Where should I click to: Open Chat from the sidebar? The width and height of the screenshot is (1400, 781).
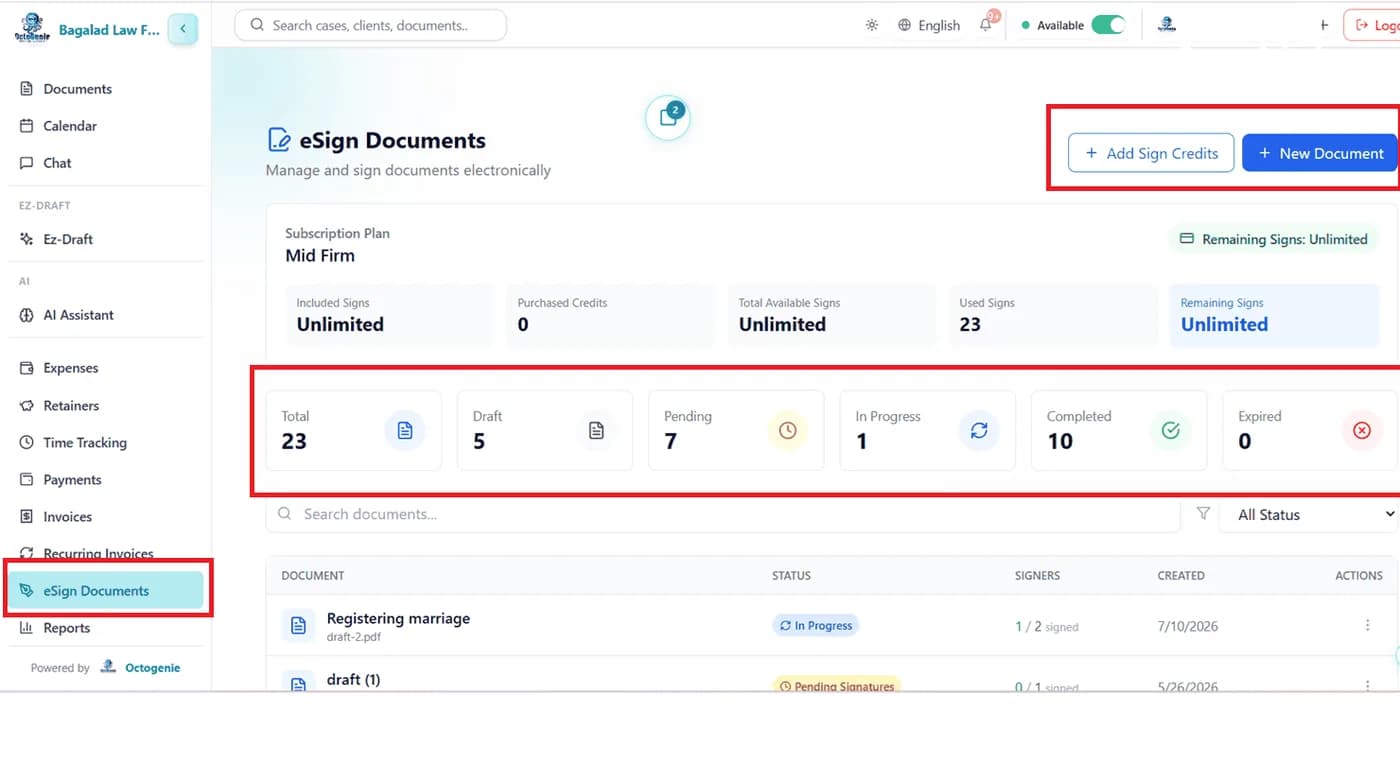(x=106, y=163)
